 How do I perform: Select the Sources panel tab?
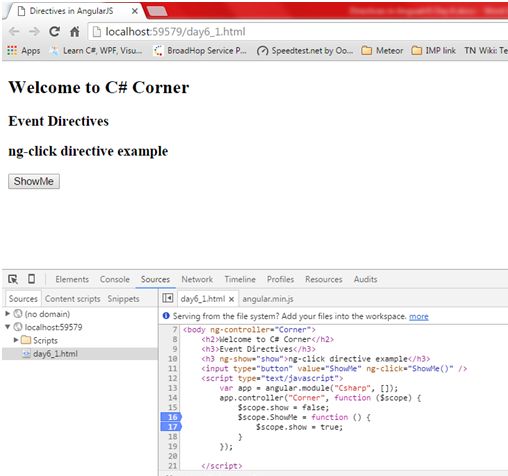click(155, 279)
